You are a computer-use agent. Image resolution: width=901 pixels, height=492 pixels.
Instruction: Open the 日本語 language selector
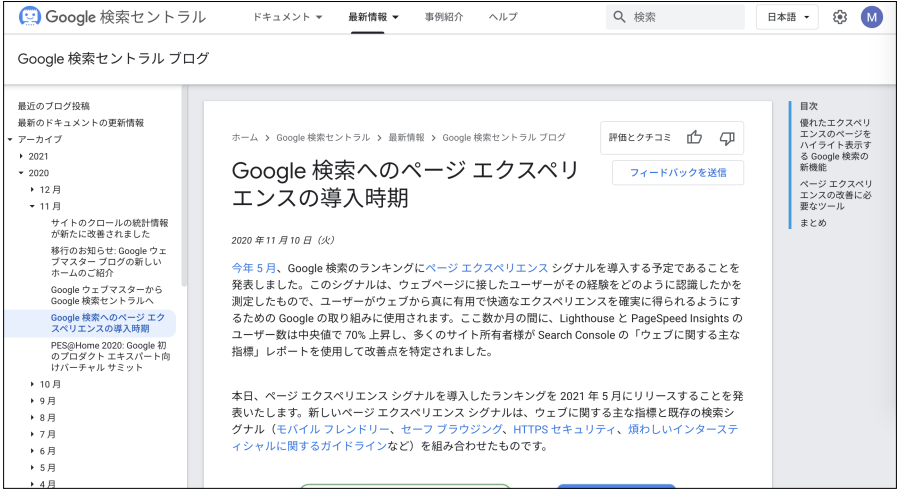coord(787,17)
